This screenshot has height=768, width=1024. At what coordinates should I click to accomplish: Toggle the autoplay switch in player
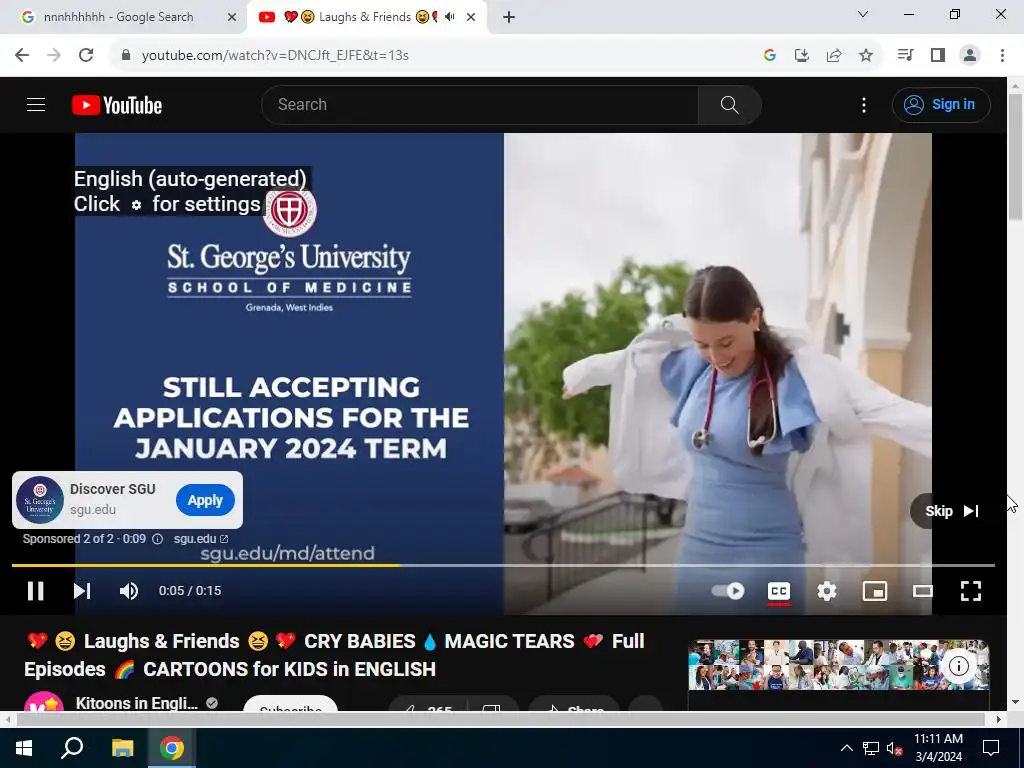[728, 590]
